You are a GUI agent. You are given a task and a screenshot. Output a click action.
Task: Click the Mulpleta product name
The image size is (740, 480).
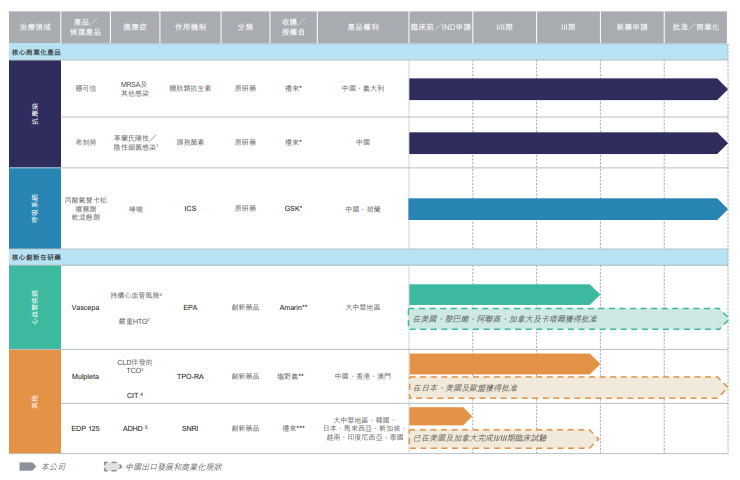tap(86, 377)
